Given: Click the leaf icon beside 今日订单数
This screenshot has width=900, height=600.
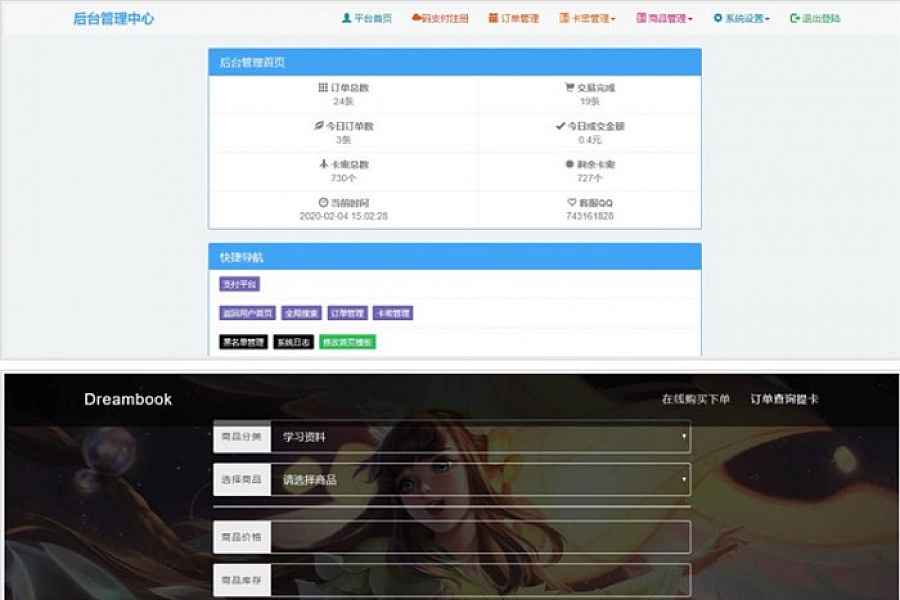Looking at the screenshot, I should point(319,126).
